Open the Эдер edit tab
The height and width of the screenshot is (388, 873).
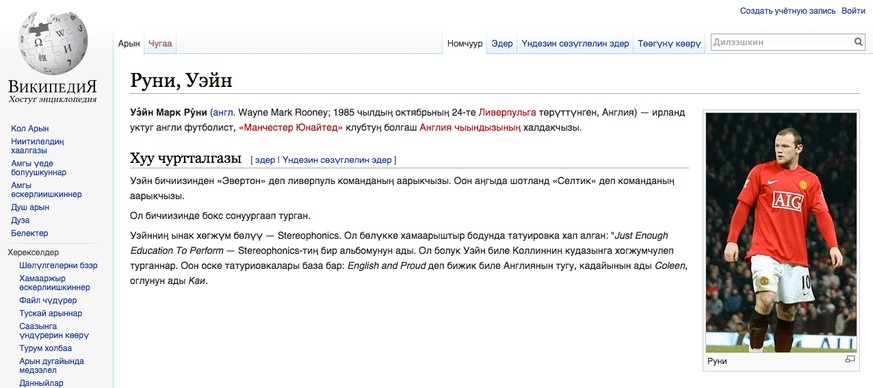click(x=502, y=43)
